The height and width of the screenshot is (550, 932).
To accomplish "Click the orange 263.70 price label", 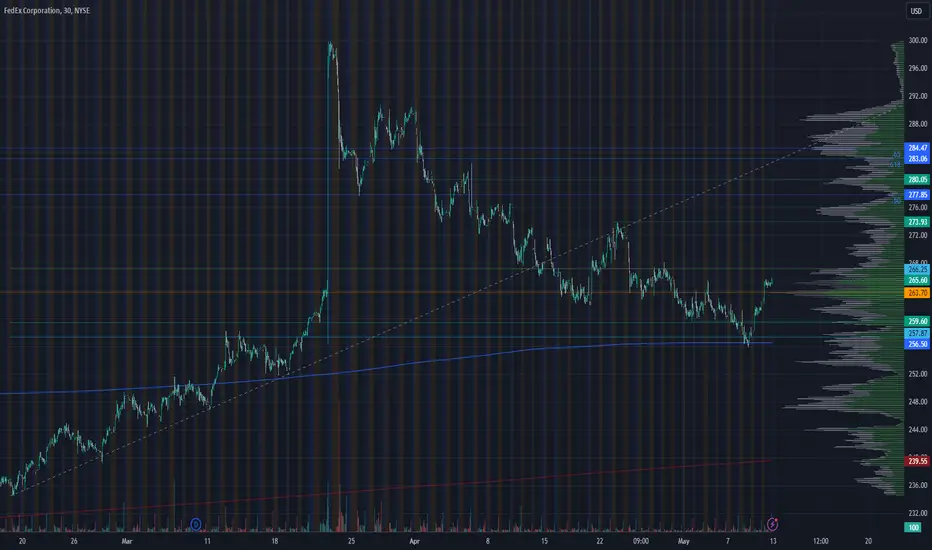I will click(x=917, y=293).
